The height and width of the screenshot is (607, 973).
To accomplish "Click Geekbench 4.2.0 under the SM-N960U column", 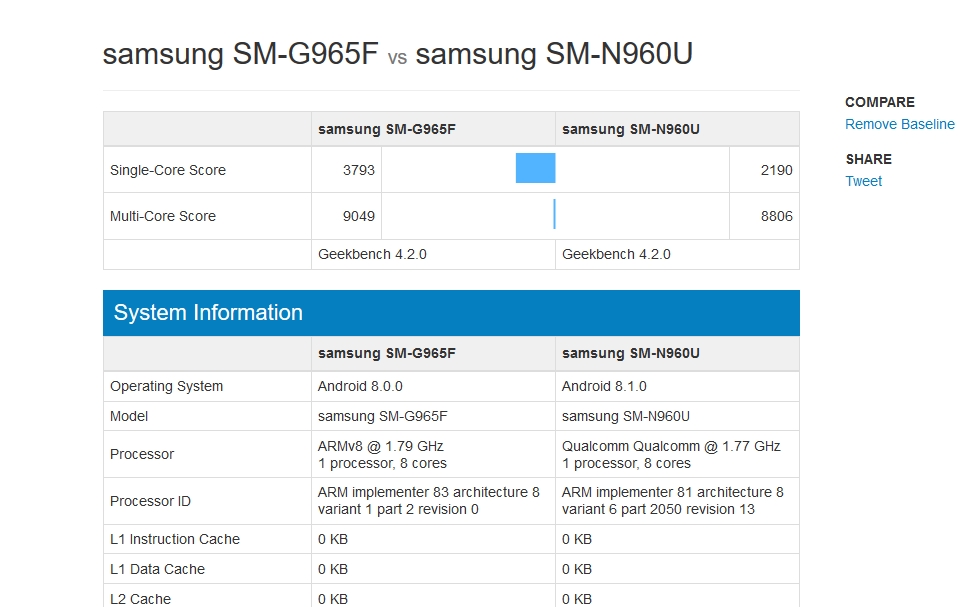I will click(x=616, y=254).
